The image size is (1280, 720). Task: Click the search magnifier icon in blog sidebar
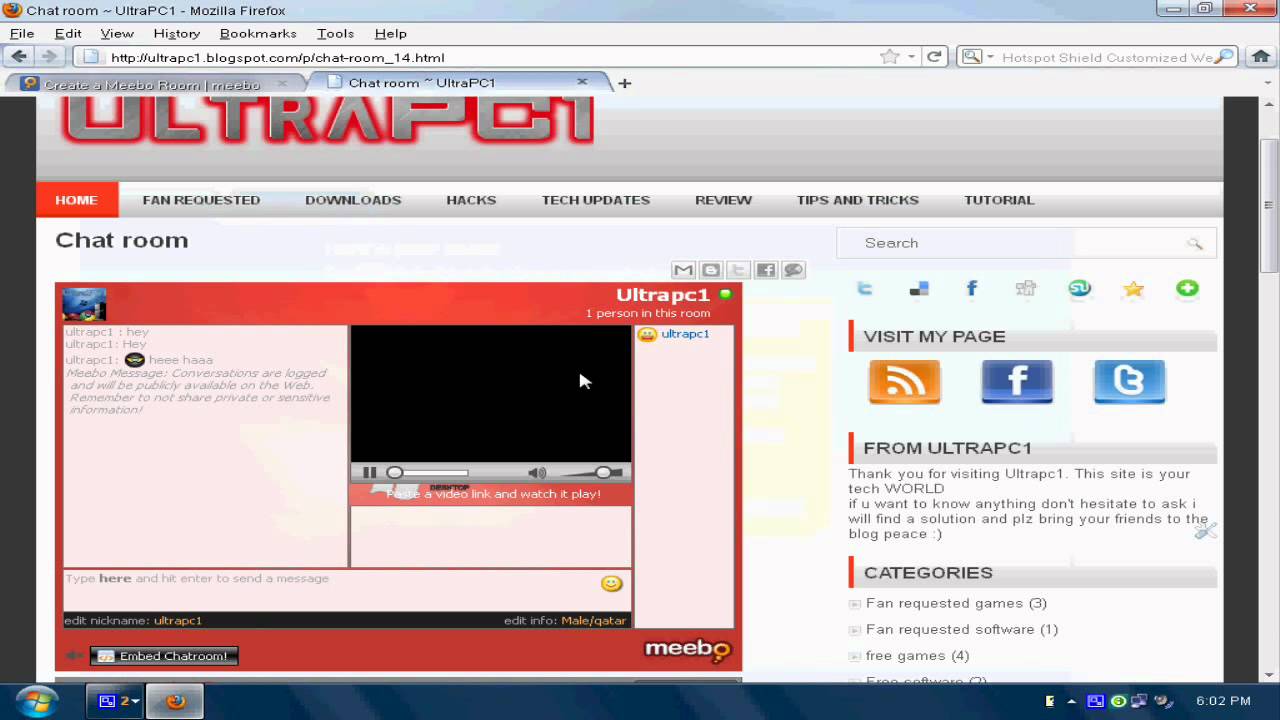(1194, 243)
